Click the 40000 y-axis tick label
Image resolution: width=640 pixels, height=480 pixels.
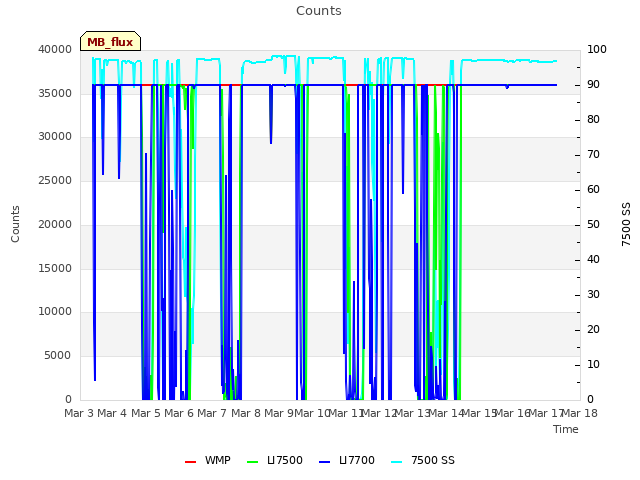55,49
